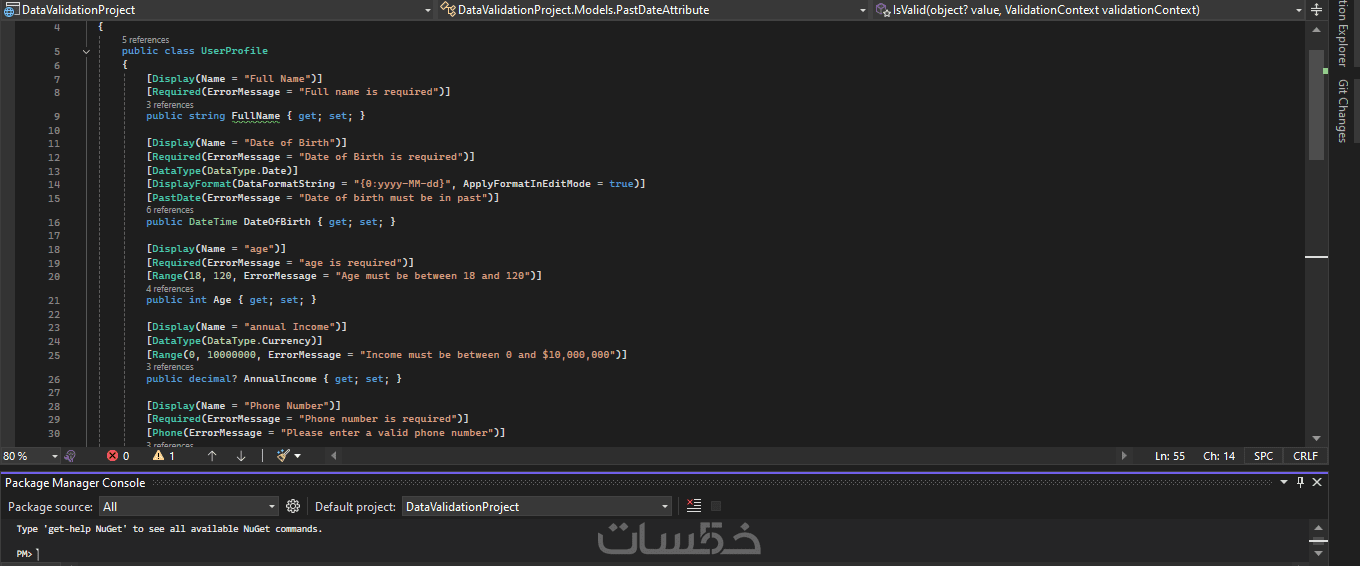Image resolution: width=1360 pixels, height=566 pixels.
Task: Open 4 references CodeLens above Age
Action: coord(170,288)
